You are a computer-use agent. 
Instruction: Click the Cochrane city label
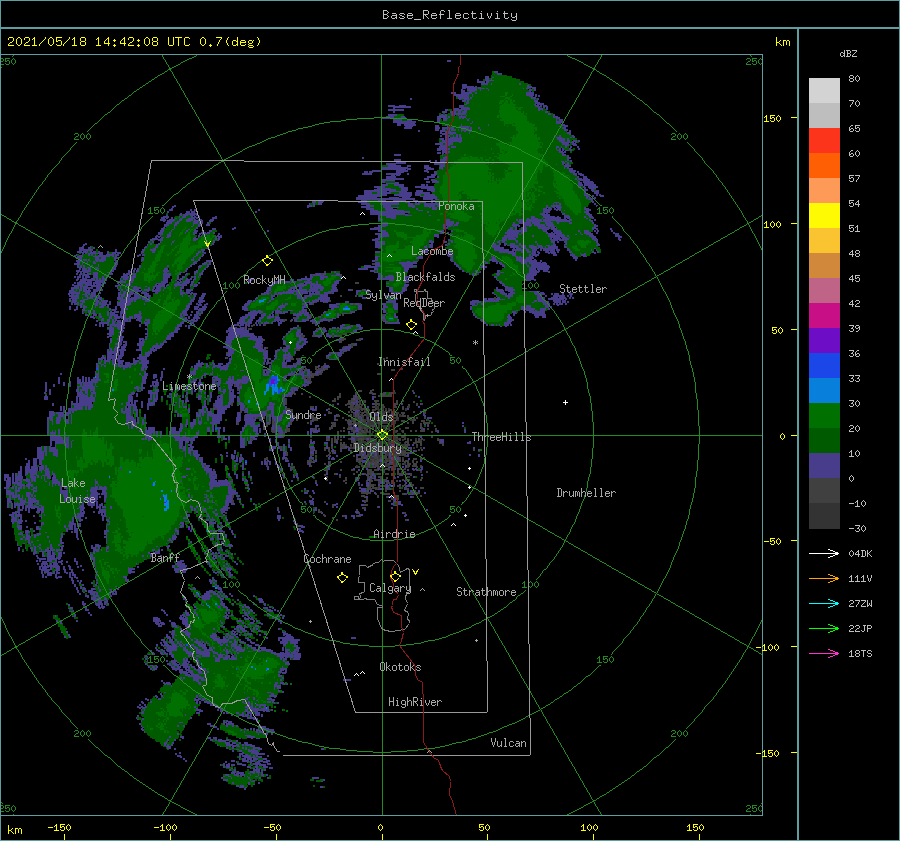point(327,559)
